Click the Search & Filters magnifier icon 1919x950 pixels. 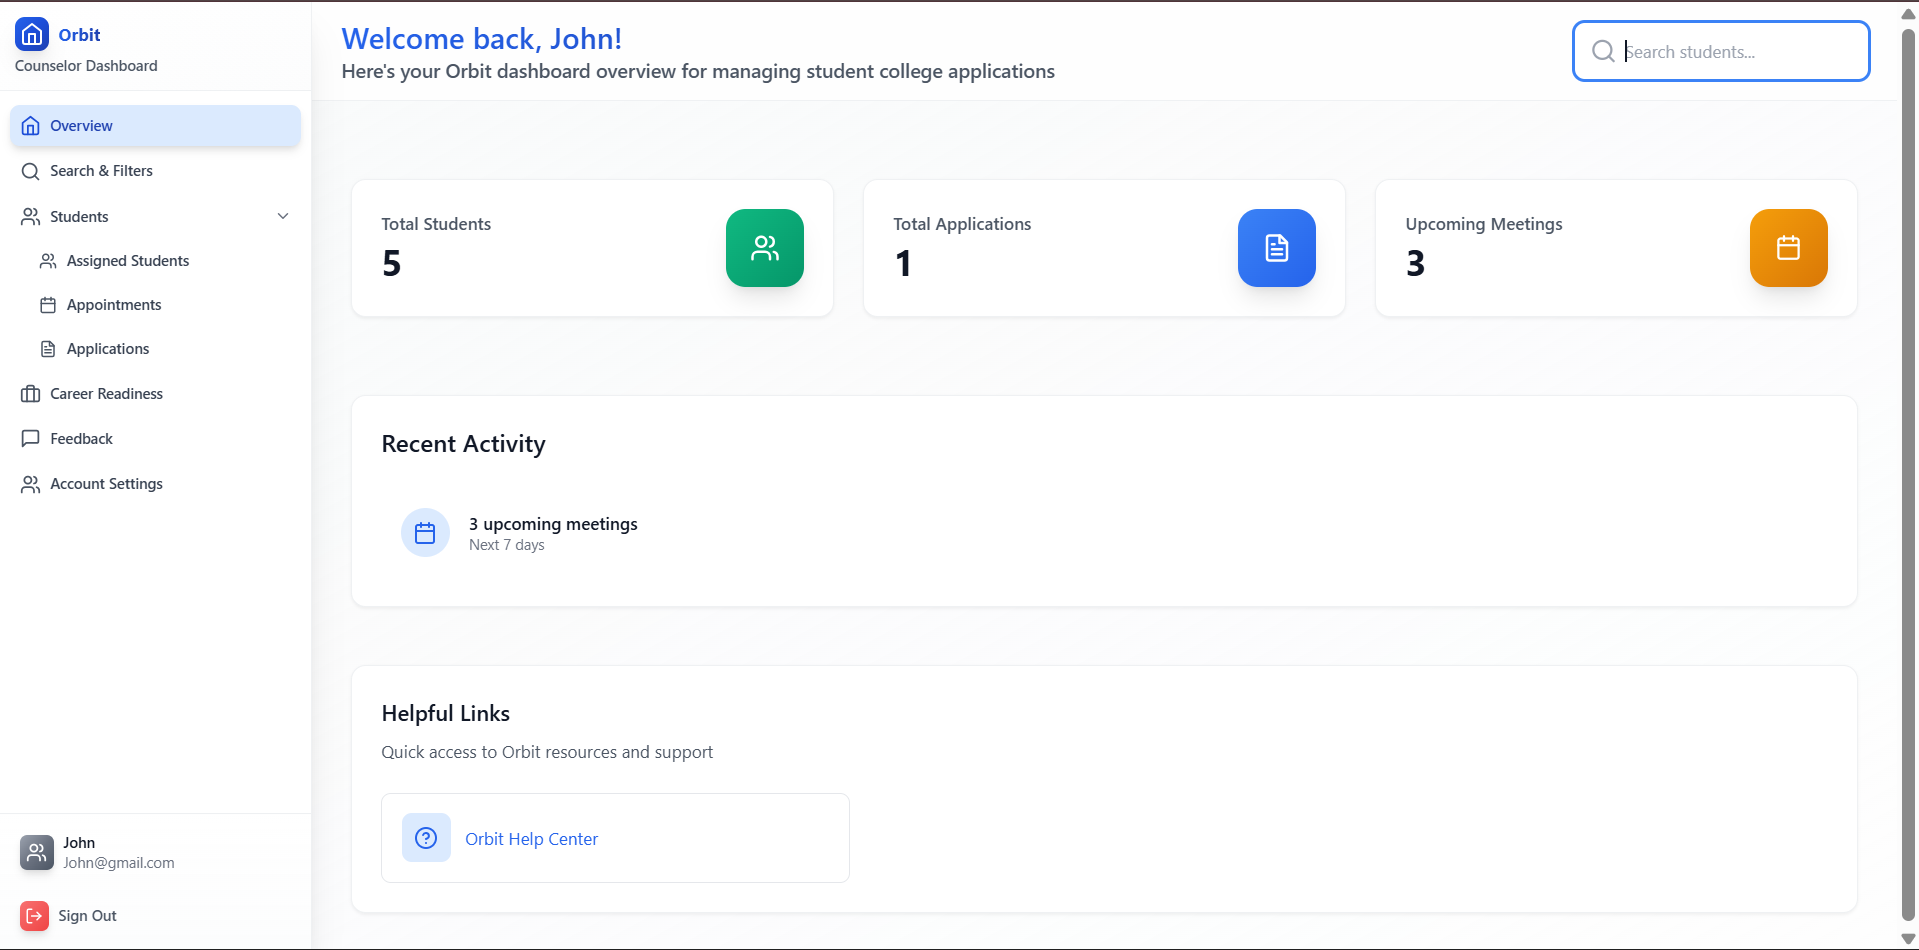click(31, 171)
